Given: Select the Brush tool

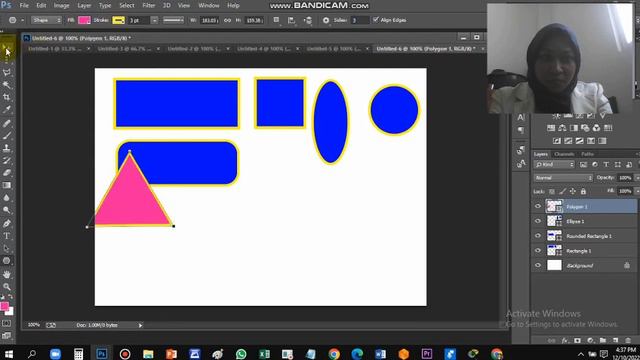Looking at the screenshot, I should (x=7, y=136).
